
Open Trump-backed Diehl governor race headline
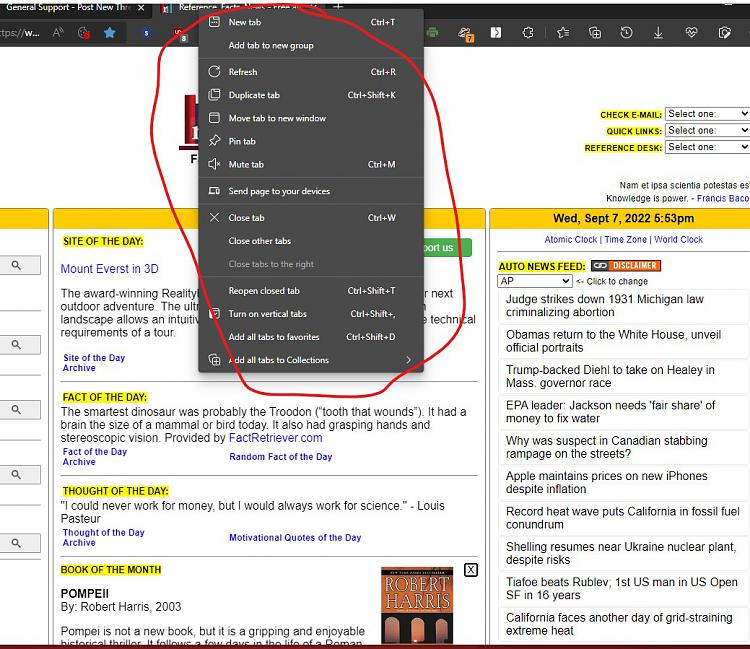point(610,376)
